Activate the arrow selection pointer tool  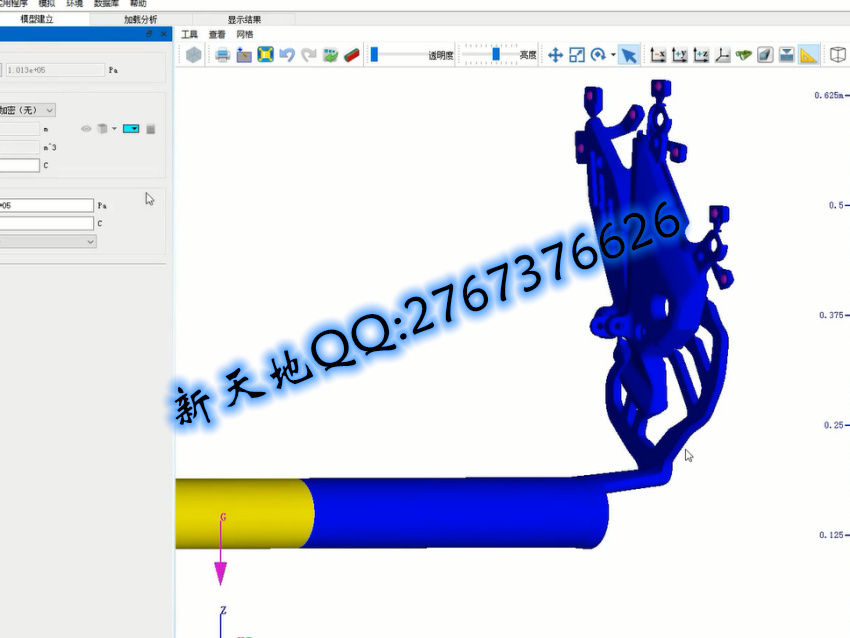tap(628, 56)
